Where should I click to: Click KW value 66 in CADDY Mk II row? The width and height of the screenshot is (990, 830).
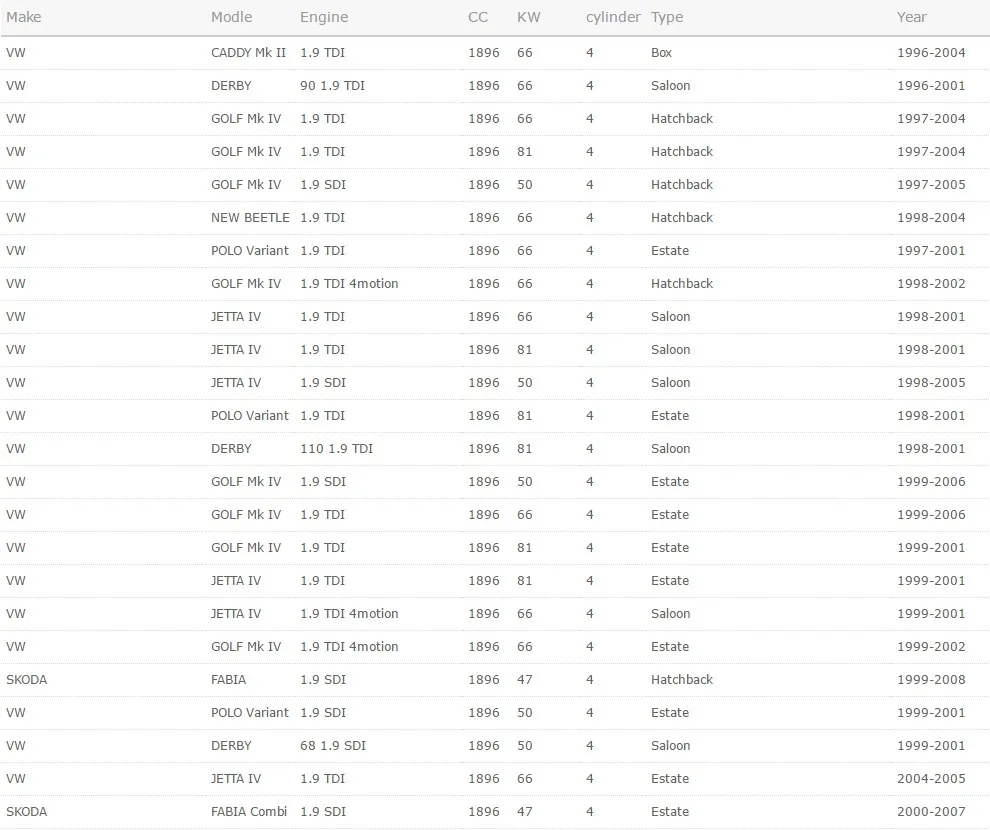(525, 53)
